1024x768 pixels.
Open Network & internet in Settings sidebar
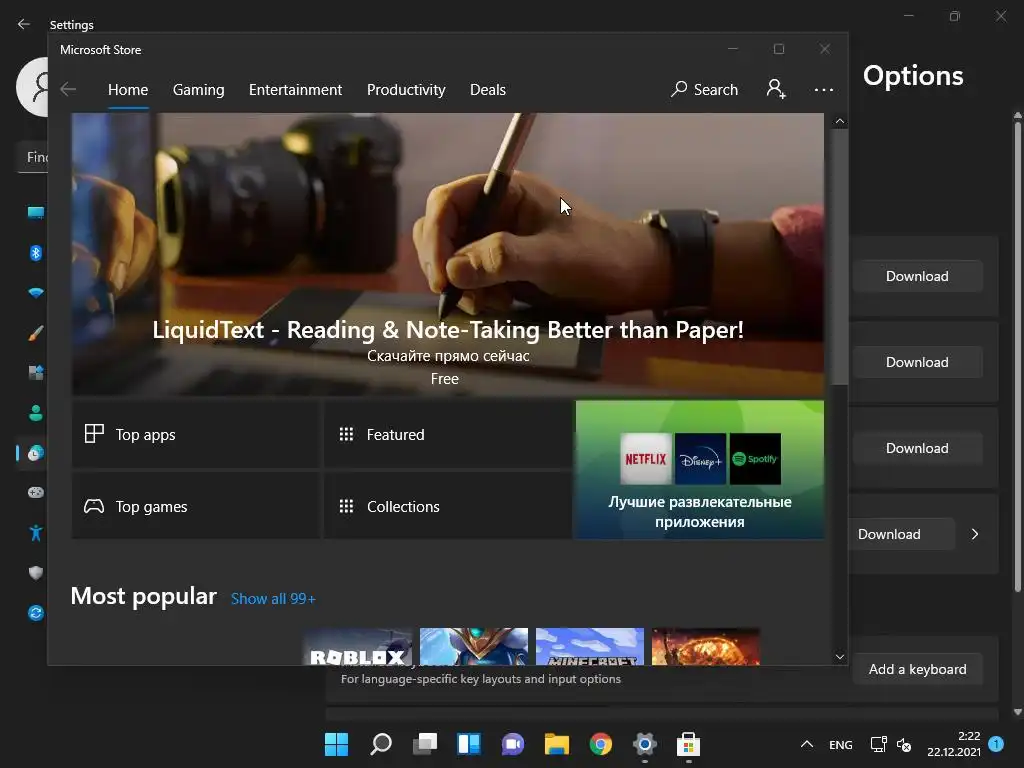tap(36, 293)
